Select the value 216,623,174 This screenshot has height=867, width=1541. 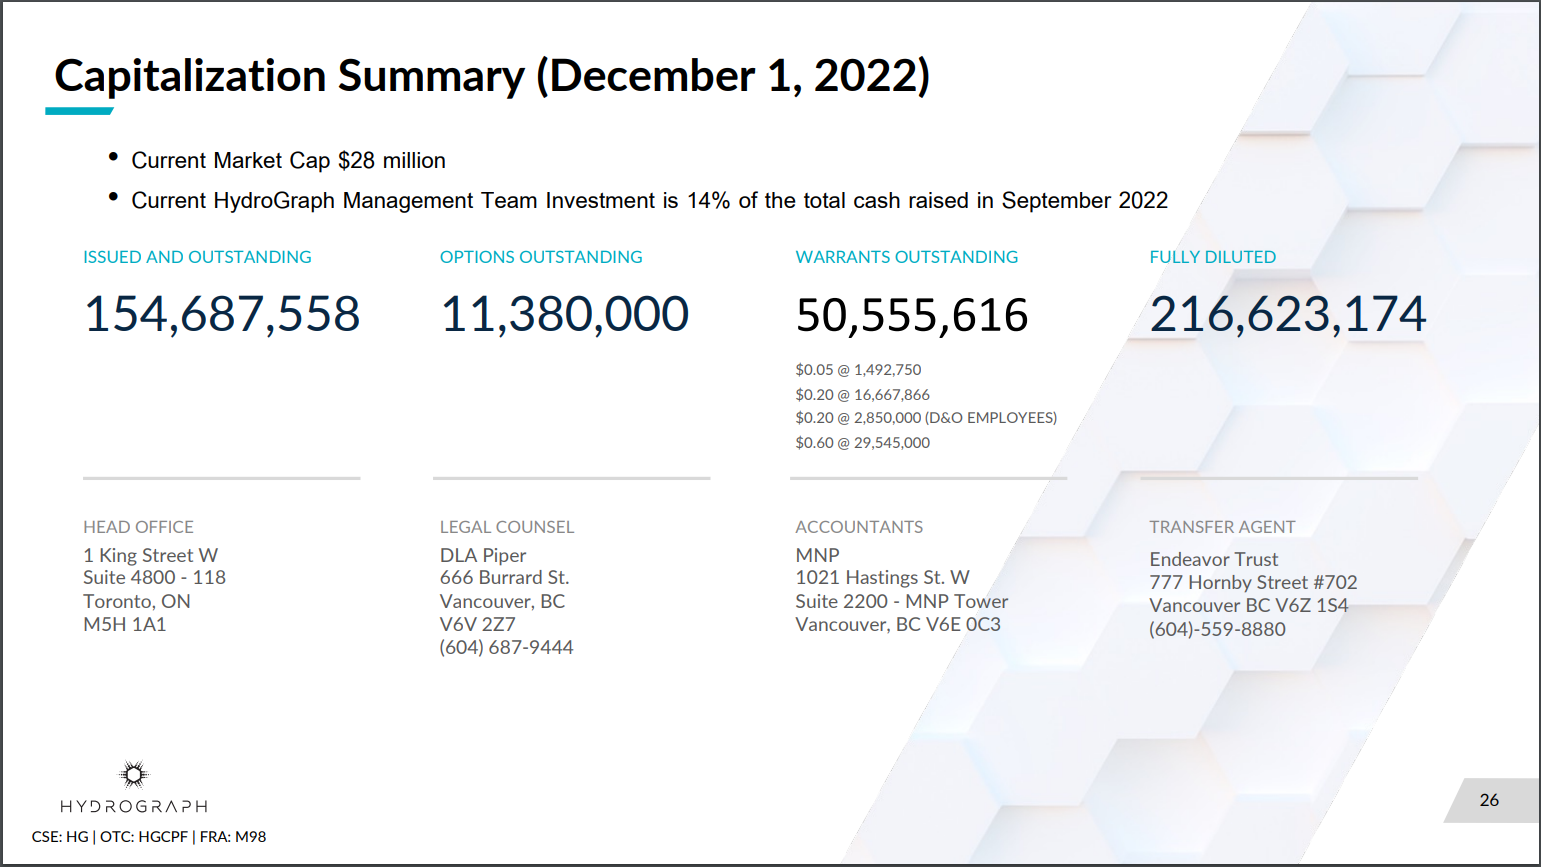[x=1288, y=314]
